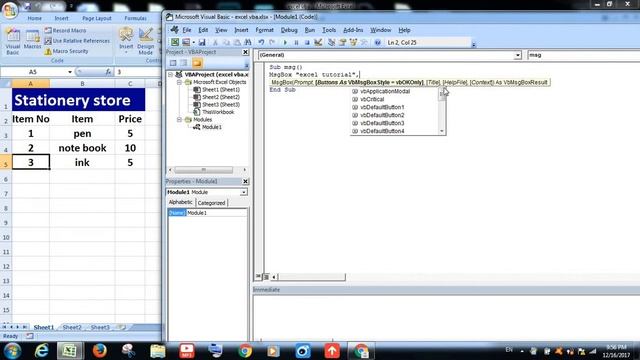
Task: Open Properties Window from the toolbar
Action: tap(342, 42)
